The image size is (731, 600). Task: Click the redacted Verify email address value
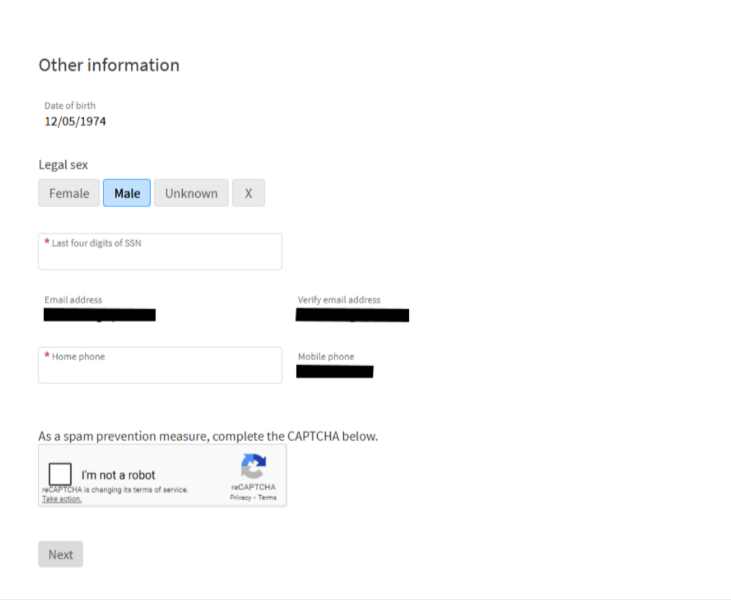coord(352,315)
